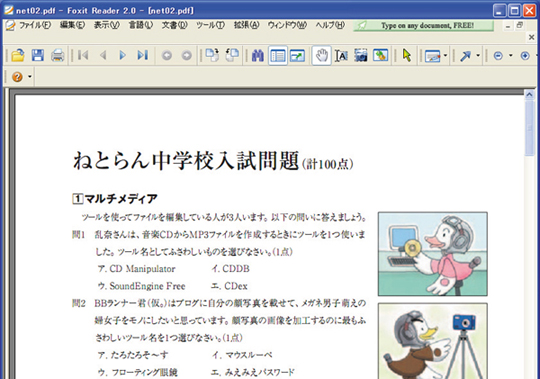This screenshot has width=540, height=379.
Task: Click answer option ウ. SoundEngine Free
Action: (142, 286)
